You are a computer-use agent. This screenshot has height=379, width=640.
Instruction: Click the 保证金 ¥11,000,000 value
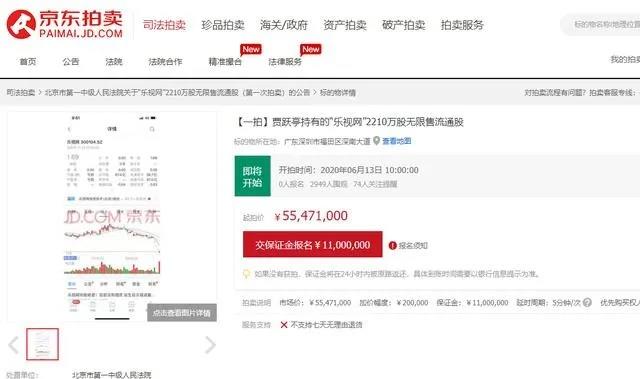487,303
